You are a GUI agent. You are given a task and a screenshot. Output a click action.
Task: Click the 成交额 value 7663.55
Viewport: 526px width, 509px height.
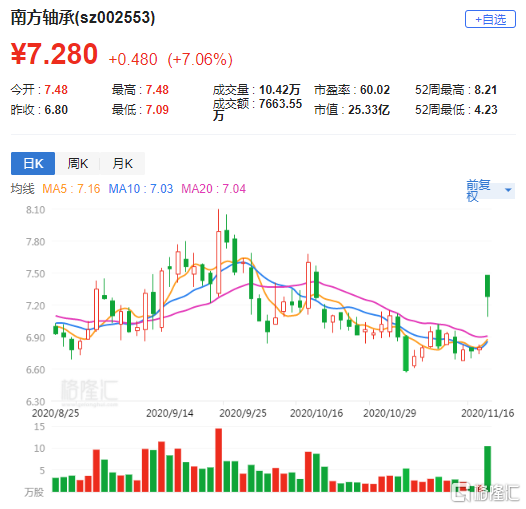point(280,104)
